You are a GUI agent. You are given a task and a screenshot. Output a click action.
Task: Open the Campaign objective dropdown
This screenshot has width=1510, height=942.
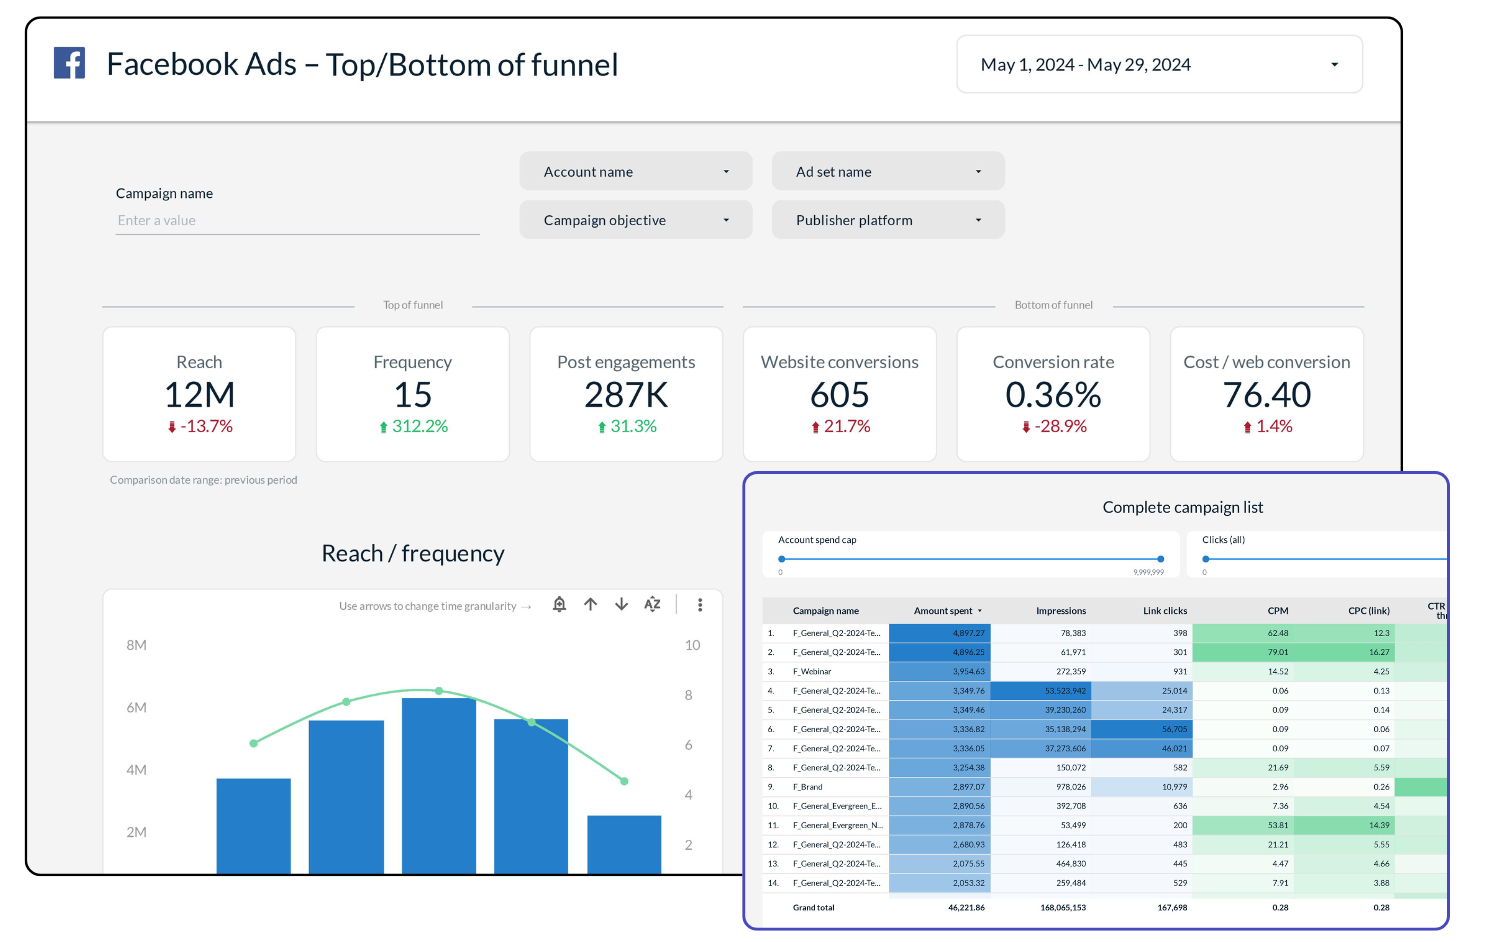636,220
